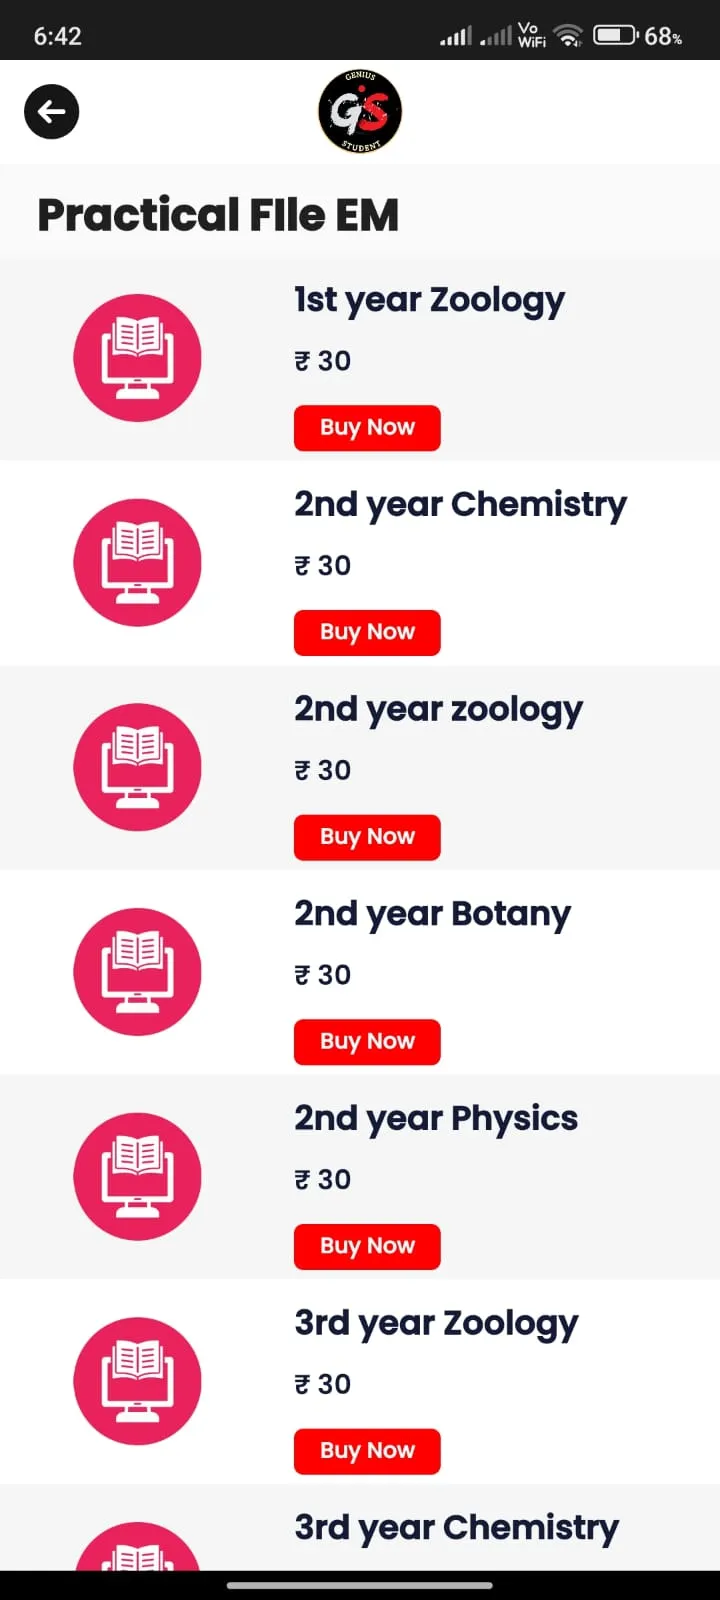Open the 3rd year Chemistry title
The image size is (720, 1600).
(x=456, y=1529)
